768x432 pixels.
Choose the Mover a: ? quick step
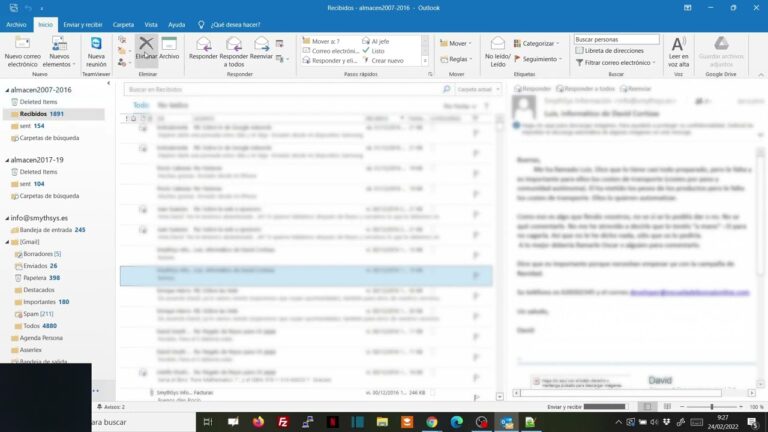(x=321, y=41)
